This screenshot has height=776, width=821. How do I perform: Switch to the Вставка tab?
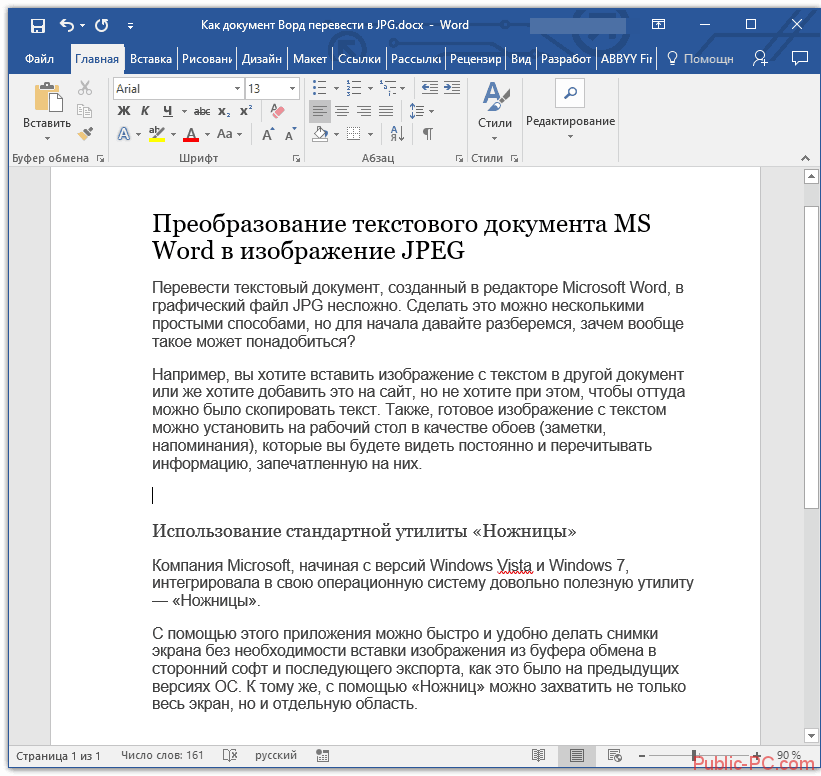click(x=150, y=59)
